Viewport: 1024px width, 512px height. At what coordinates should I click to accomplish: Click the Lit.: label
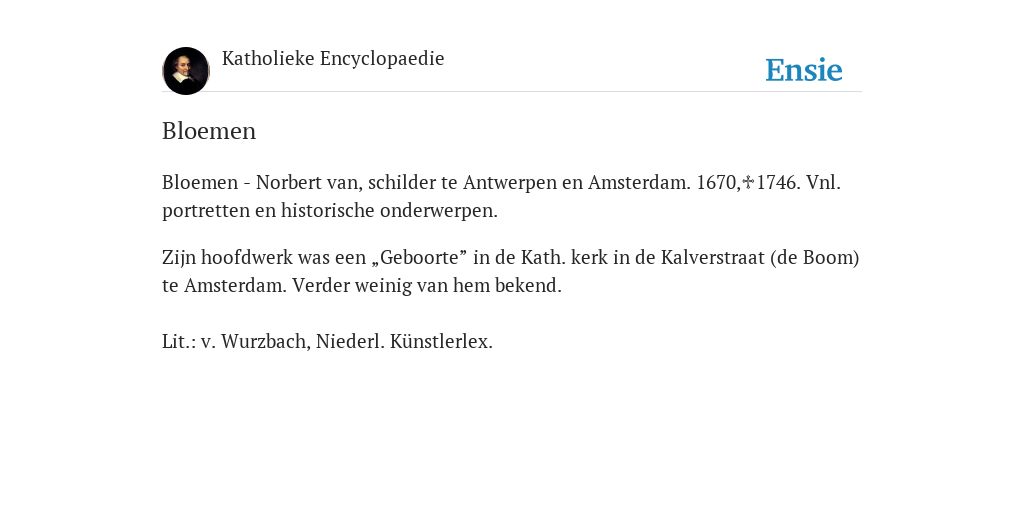(x=179, y=342)
